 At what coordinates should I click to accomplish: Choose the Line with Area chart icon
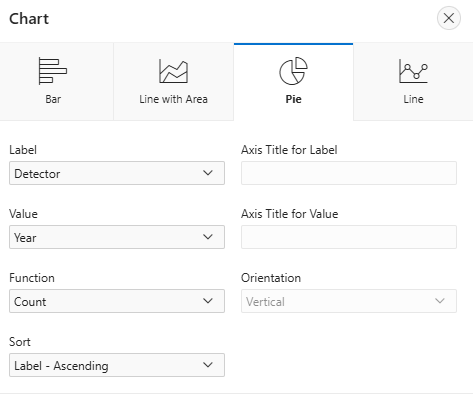click(x=173, y=71)
